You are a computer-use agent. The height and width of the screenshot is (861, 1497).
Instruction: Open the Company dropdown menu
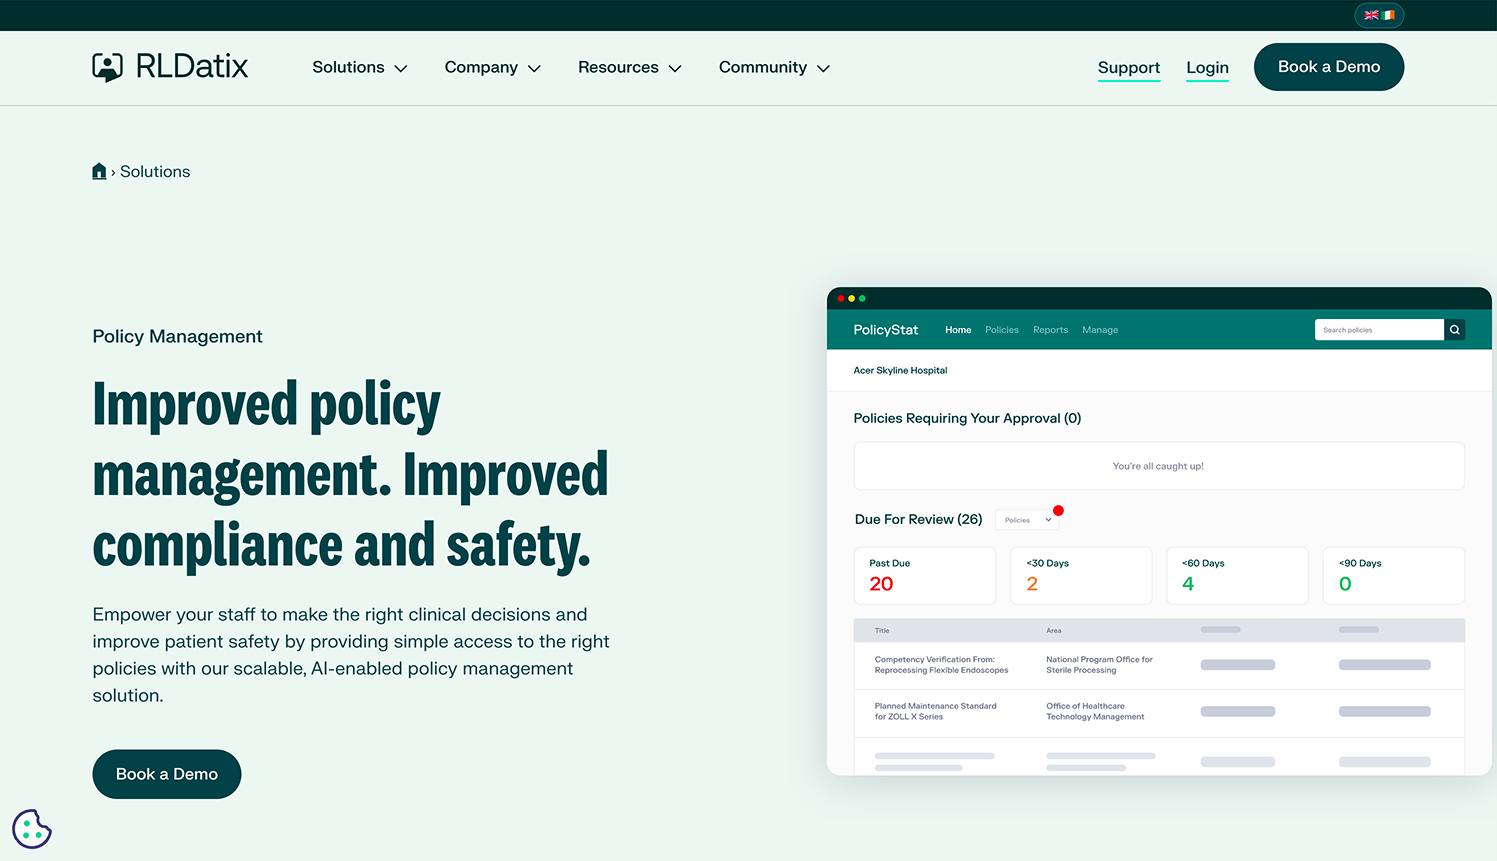click(x=492, y=68)
